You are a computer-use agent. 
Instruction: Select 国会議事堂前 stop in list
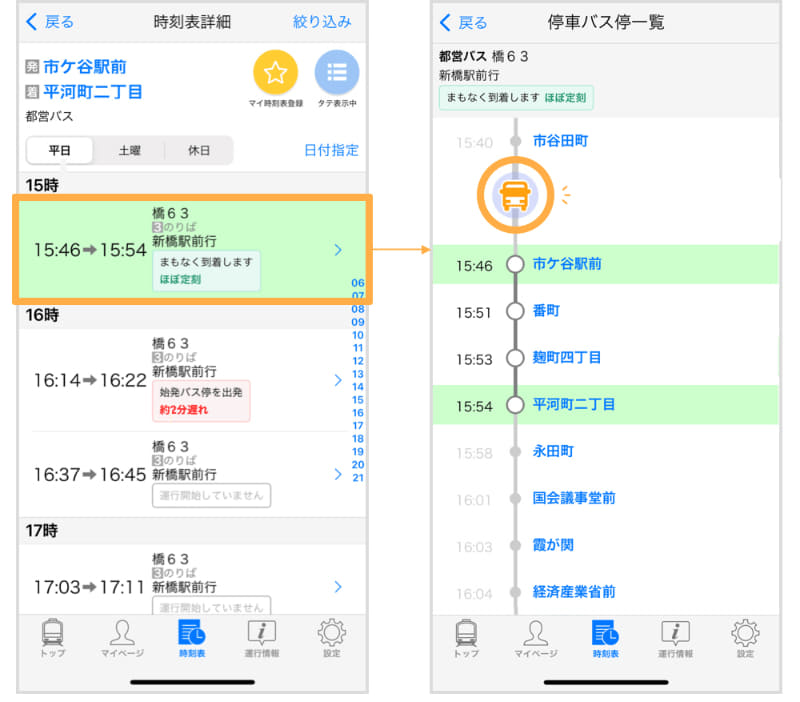pos(574,498)
